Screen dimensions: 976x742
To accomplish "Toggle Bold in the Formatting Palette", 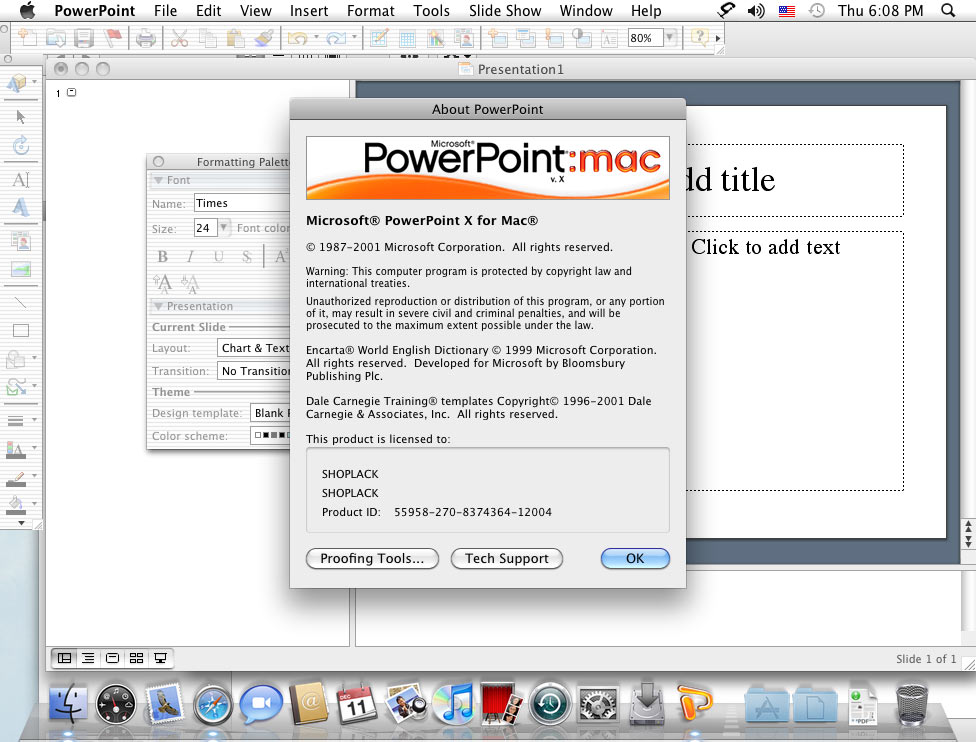I will point(163,257).
